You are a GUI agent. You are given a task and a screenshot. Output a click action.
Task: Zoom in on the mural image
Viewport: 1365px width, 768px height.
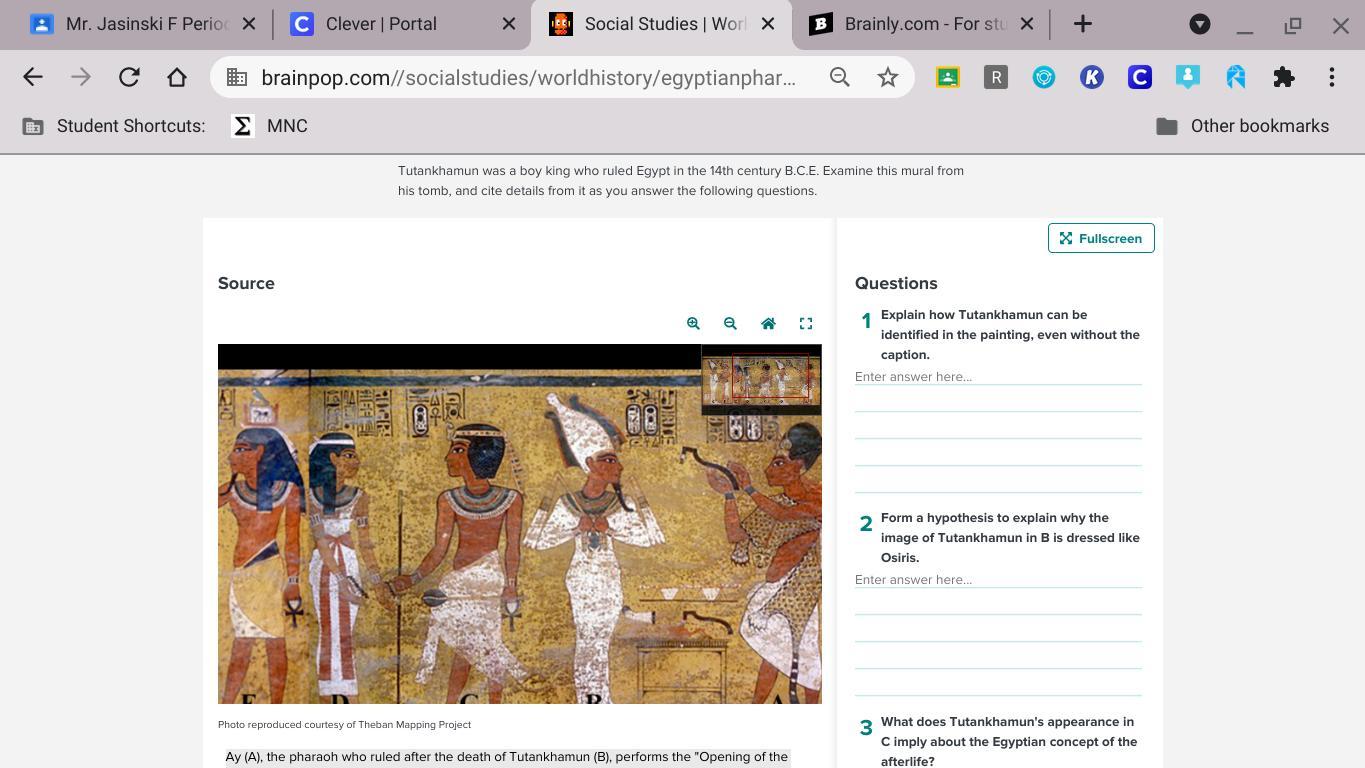tap(693, 323)
